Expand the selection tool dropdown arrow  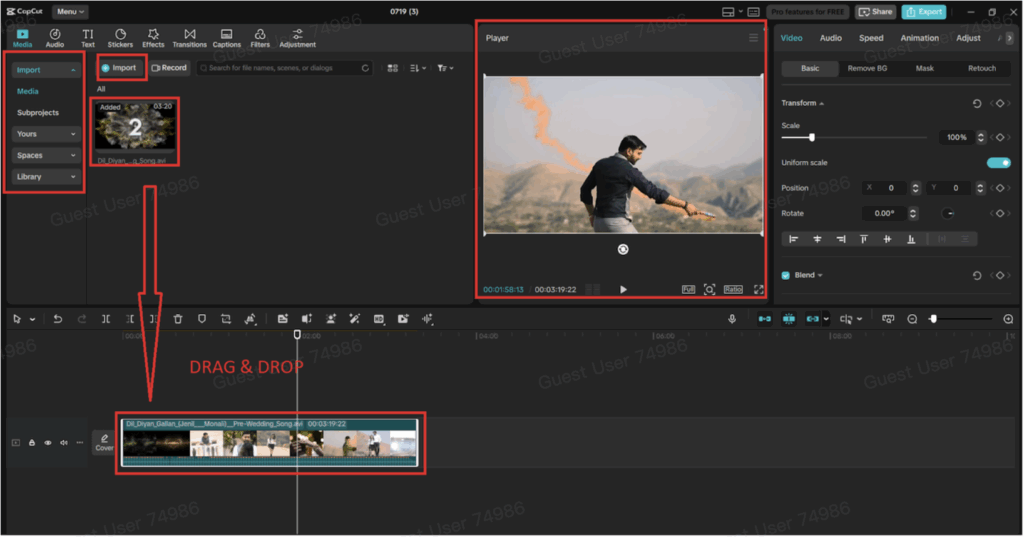pos(32,319)
